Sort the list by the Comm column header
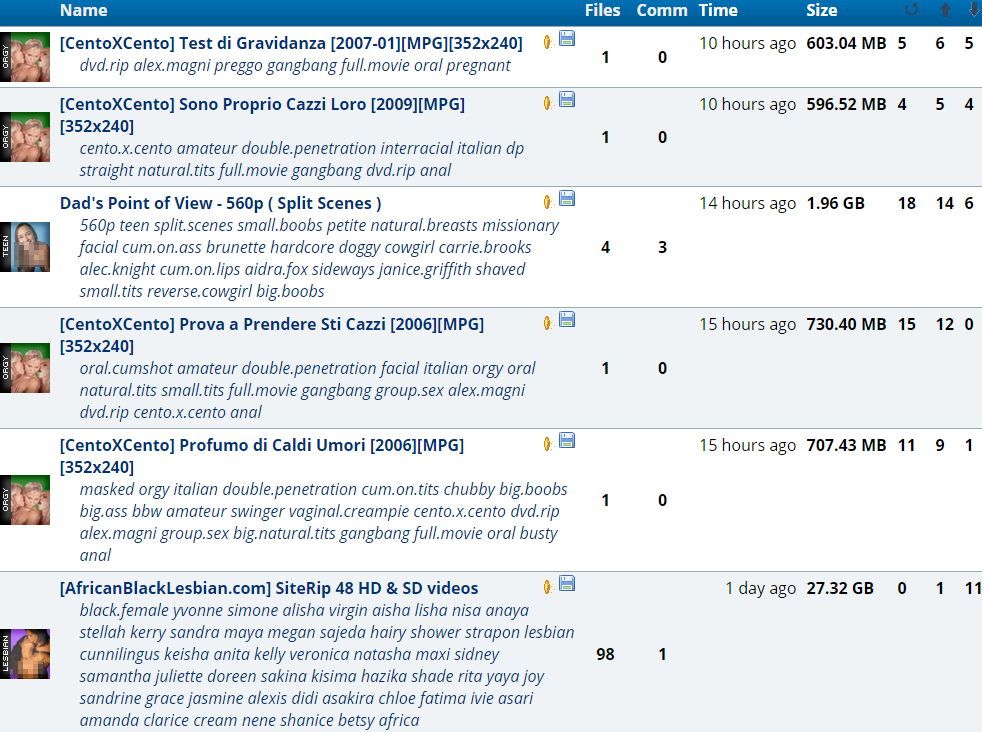Viewport: 982px width, 732px height. pyautogui.click(x=662, y=10)
